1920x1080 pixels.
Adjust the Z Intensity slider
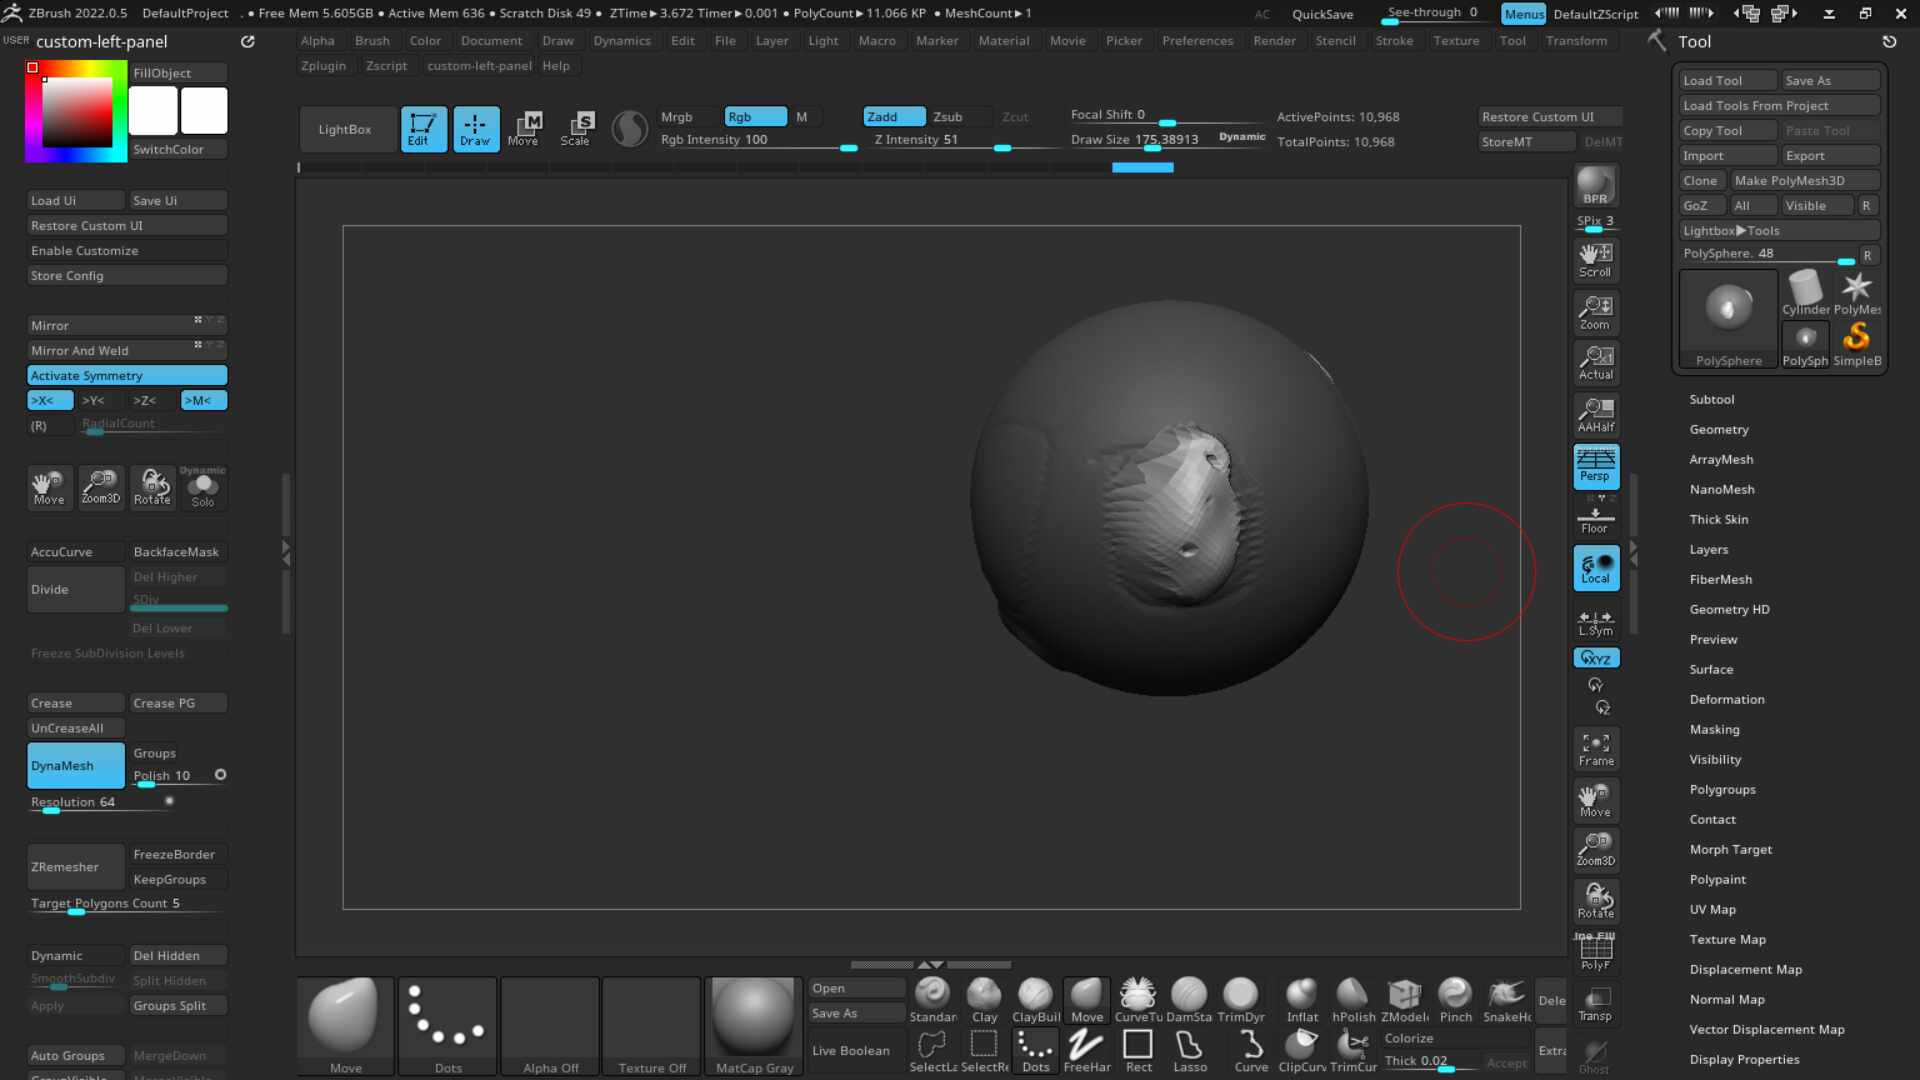(x=962, y=141)
